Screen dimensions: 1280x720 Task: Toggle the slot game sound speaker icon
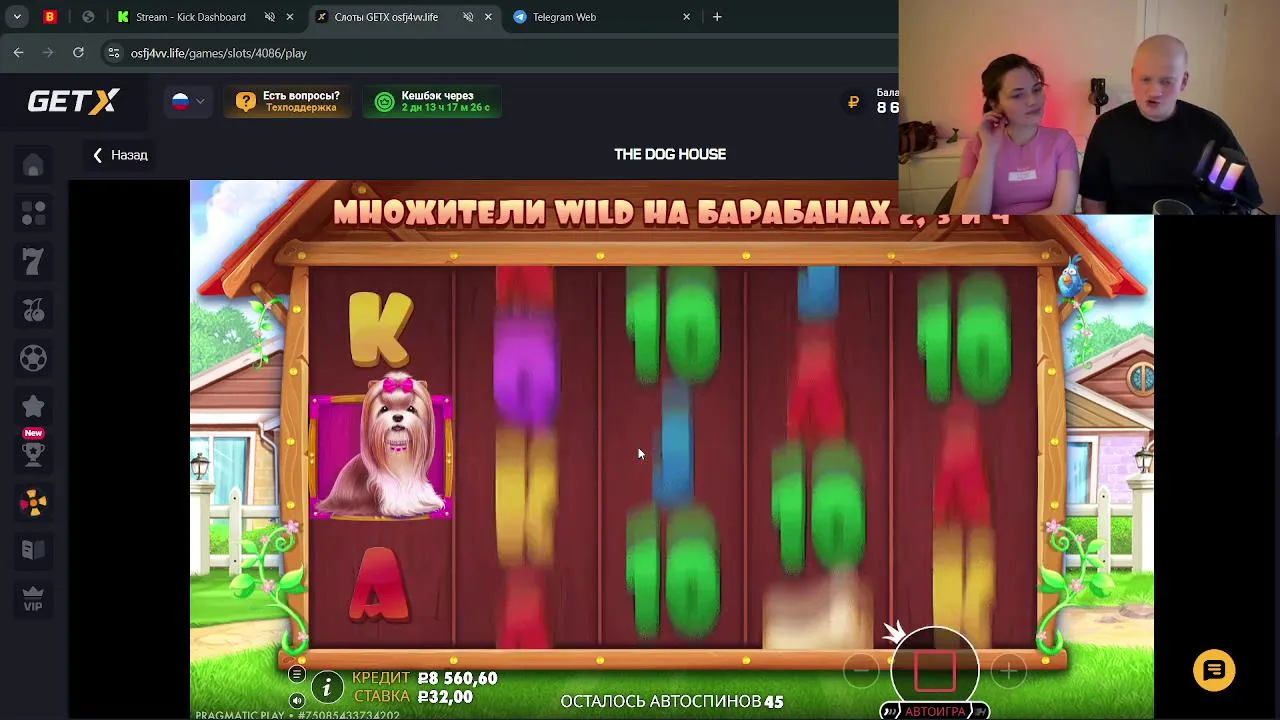click(296, 700)
